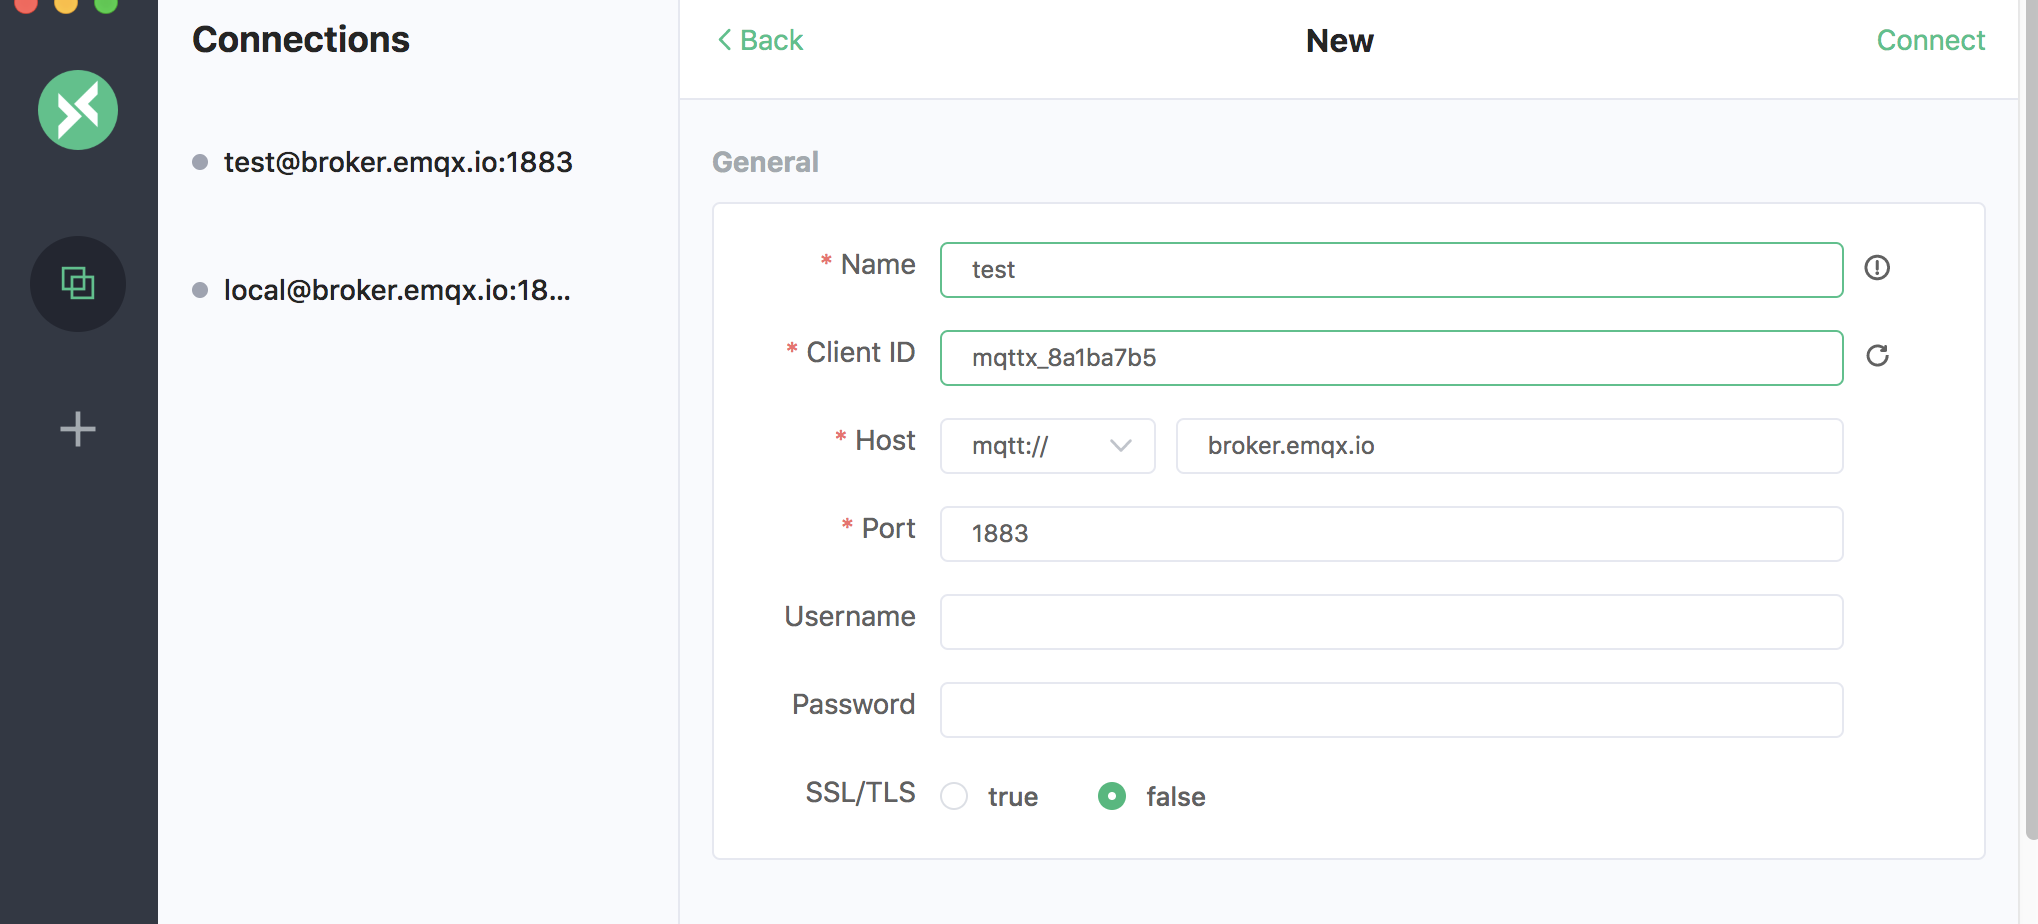Enable SSL/TLS by selecting true
Screen dimensions: 2038x924
955,796
